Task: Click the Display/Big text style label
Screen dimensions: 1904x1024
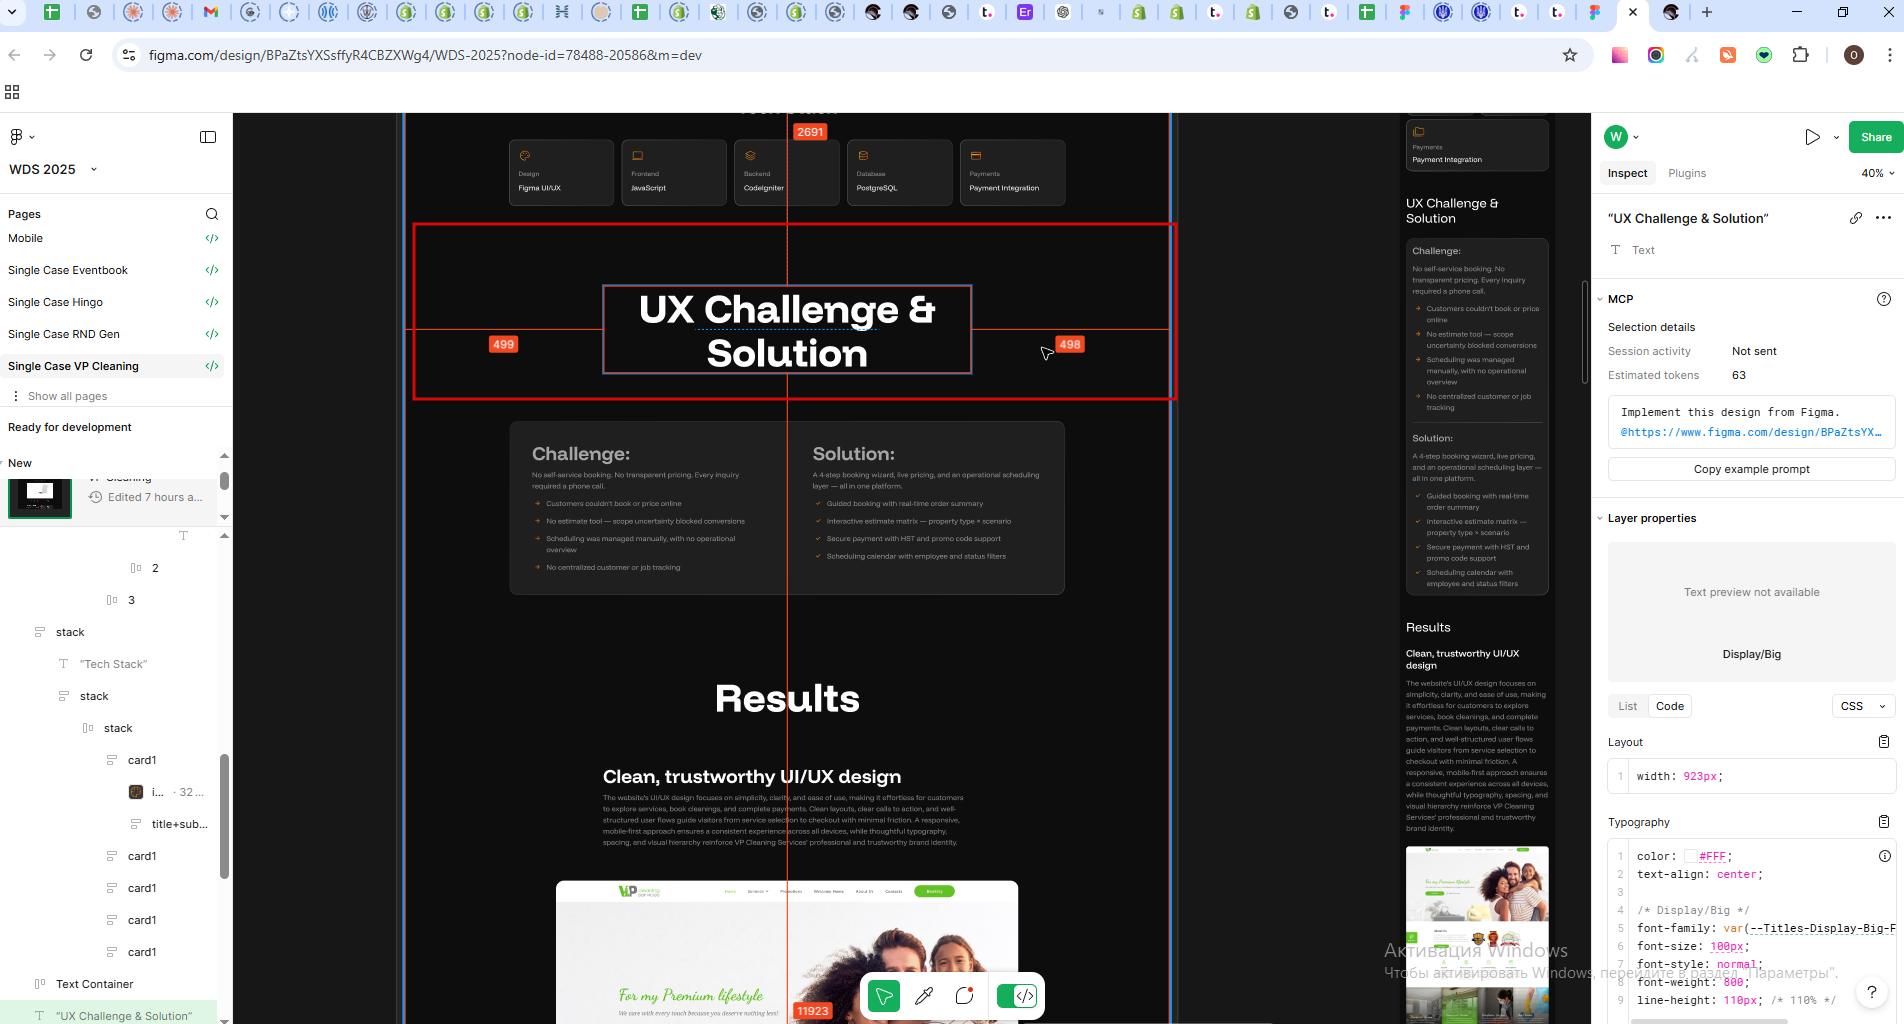Action: (x=1751, y=654)
